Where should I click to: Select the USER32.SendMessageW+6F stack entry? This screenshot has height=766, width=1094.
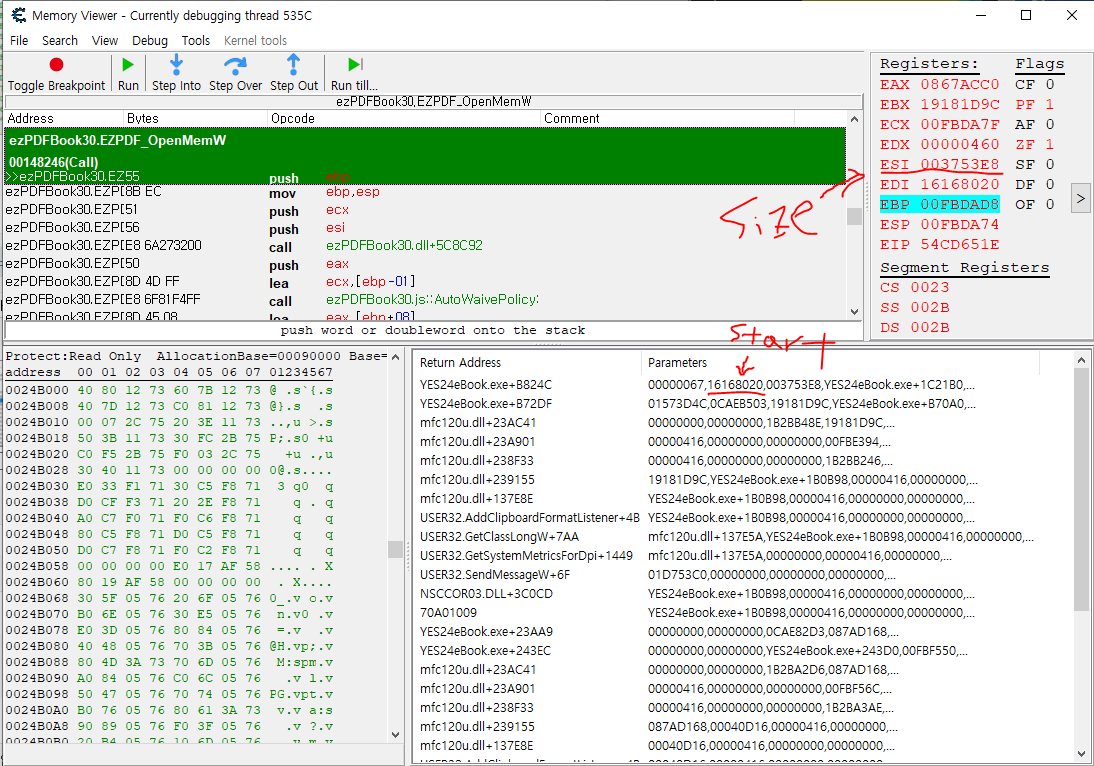point(742,575)
